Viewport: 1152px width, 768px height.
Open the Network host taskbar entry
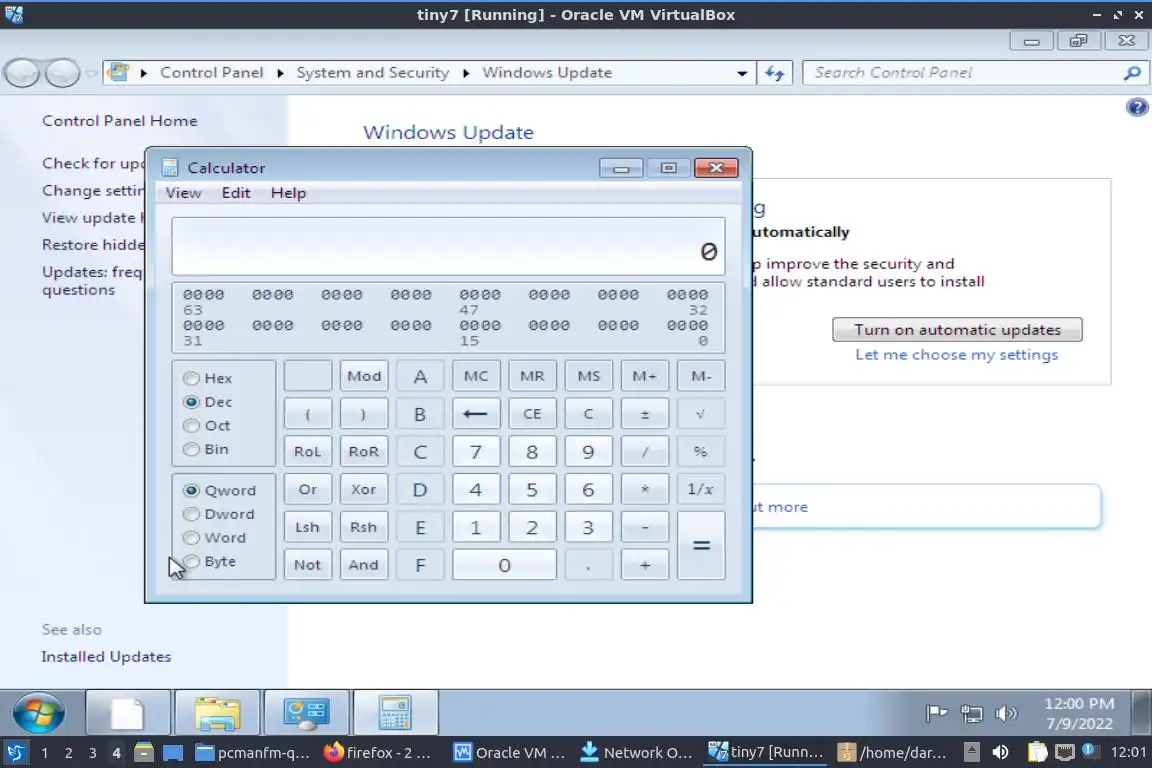pyautogui.click(x=636, y=753)
